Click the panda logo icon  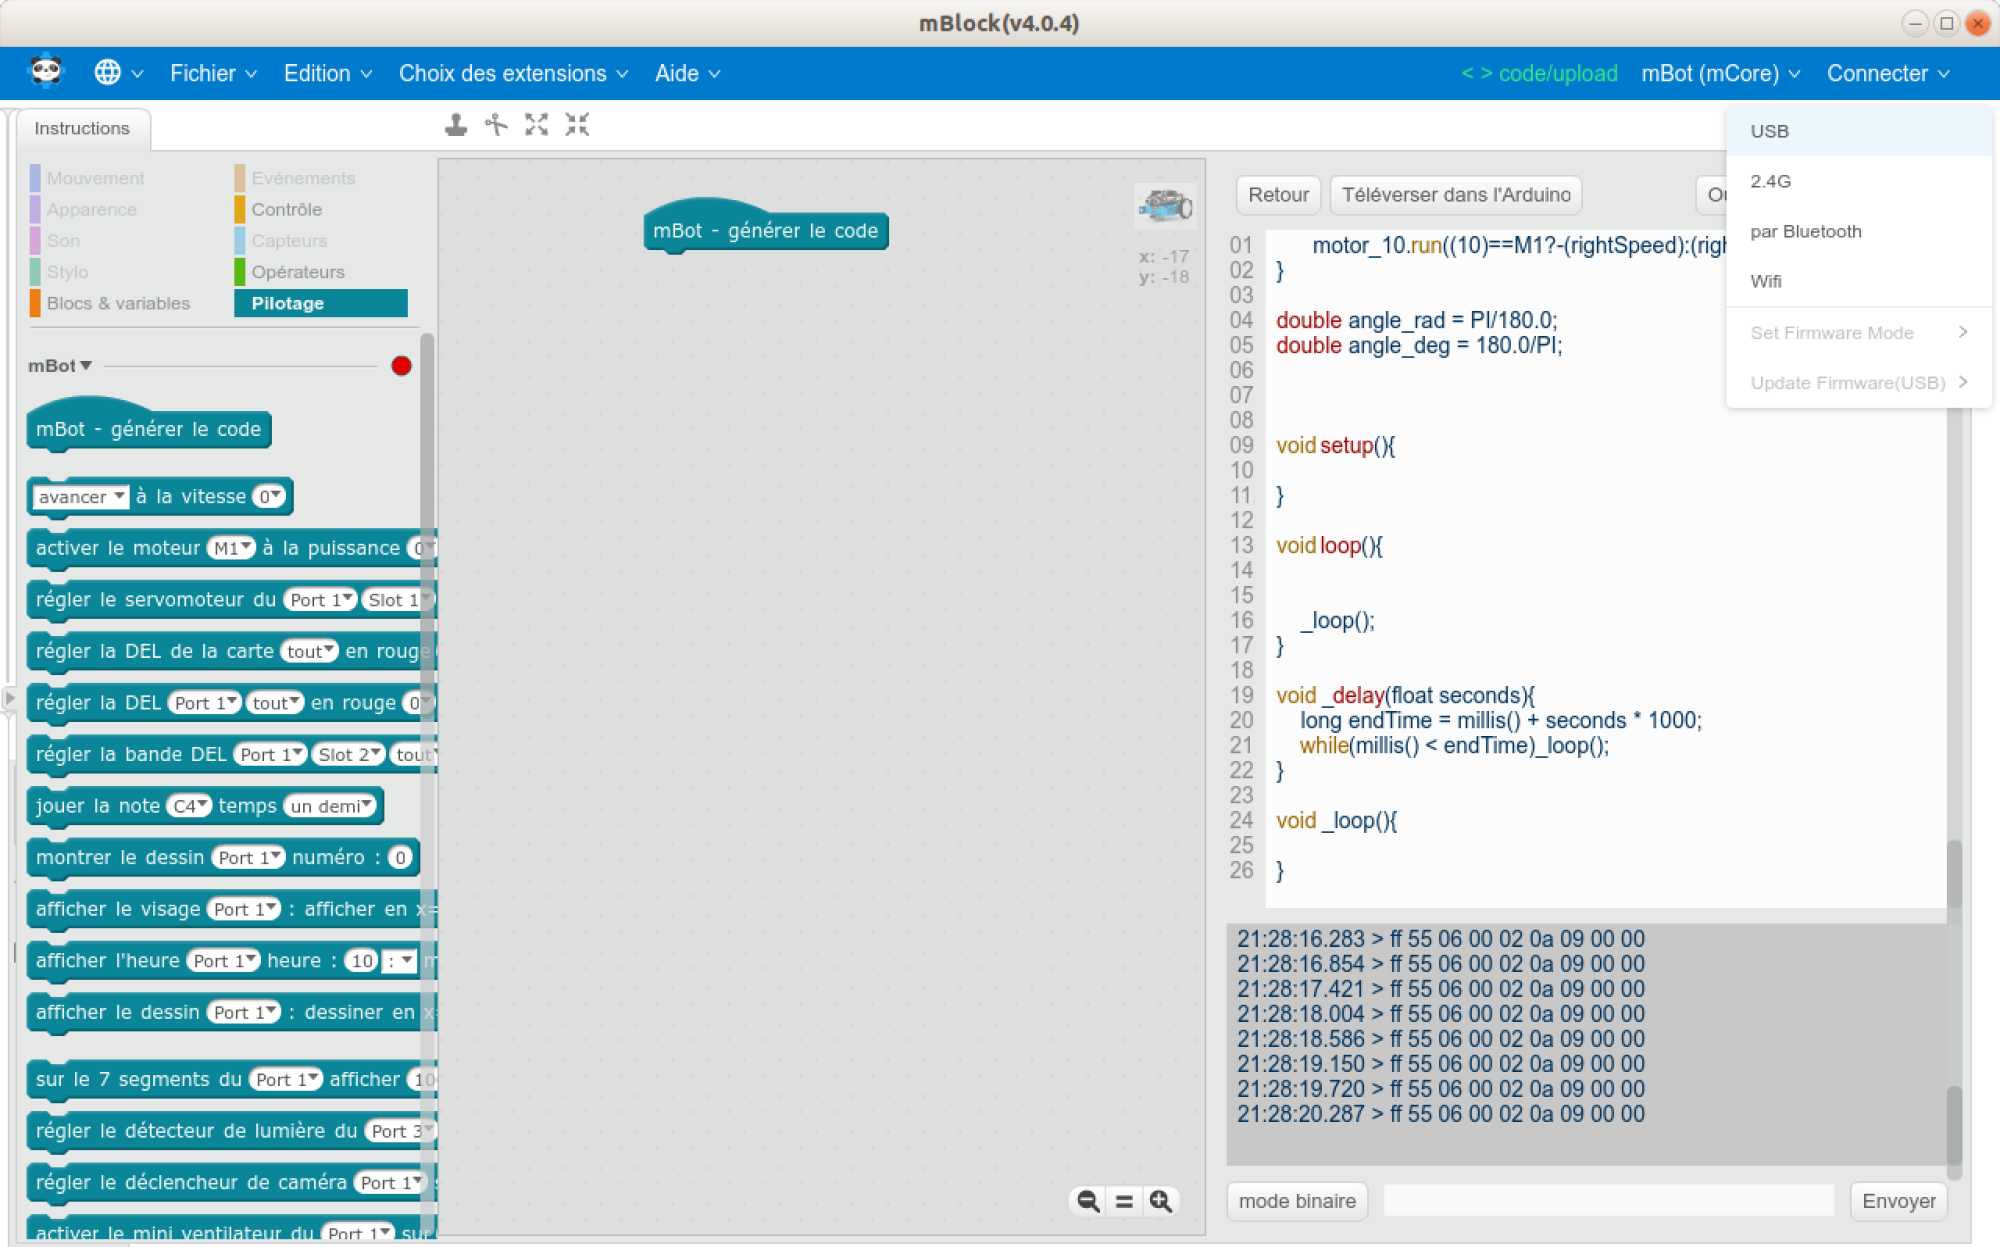click(x=46, y=72)
